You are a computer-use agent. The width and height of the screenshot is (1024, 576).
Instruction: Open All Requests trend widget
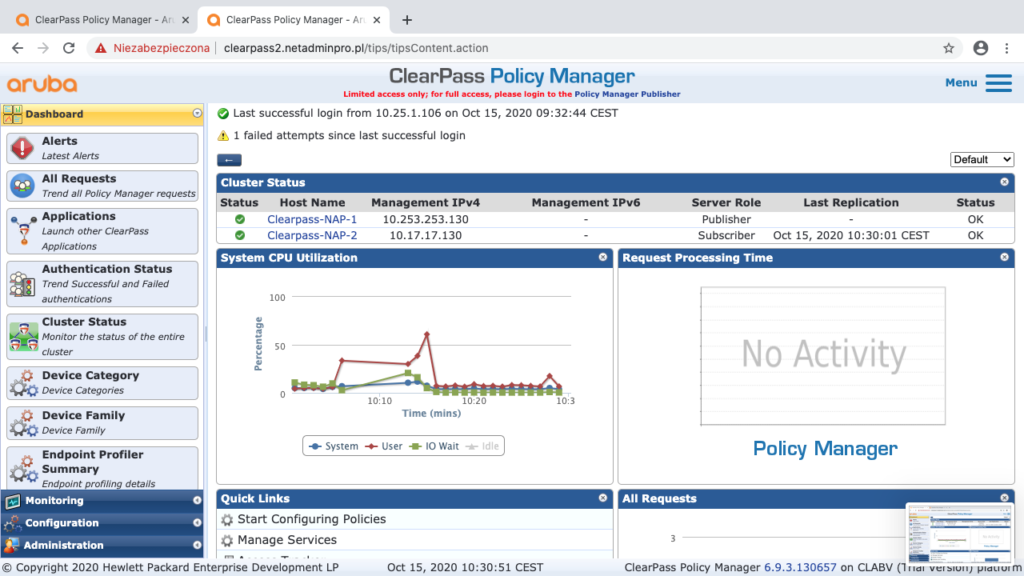coord(103,186)
